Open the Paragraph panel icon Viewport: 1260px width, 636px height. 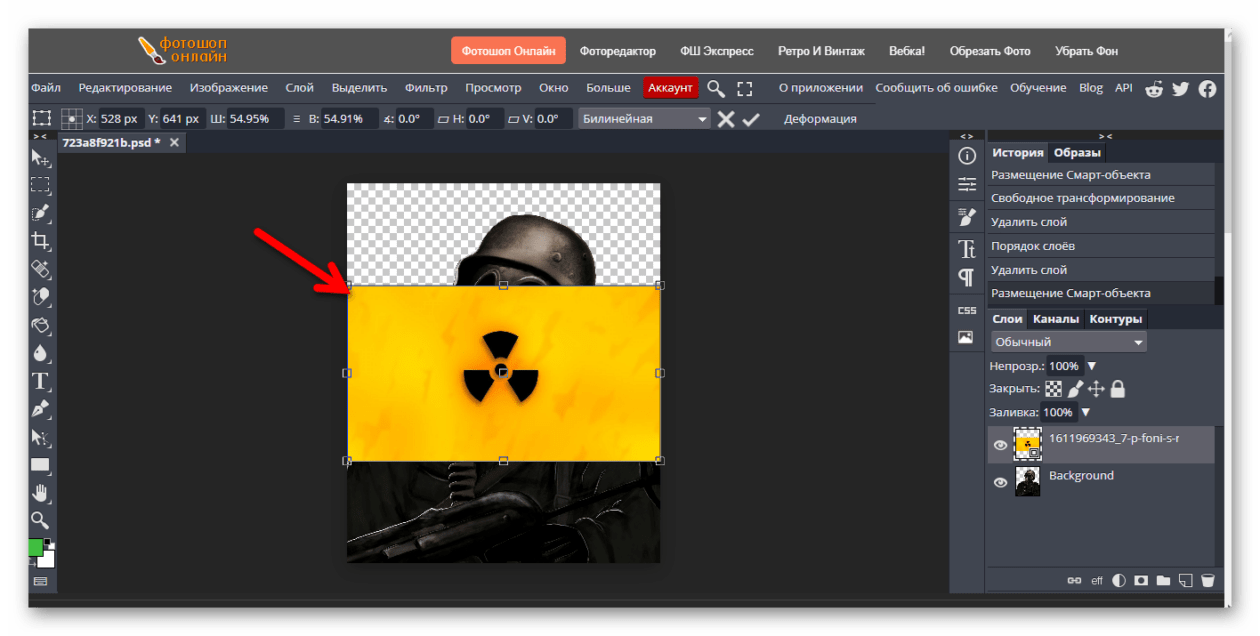coord(967,276)
